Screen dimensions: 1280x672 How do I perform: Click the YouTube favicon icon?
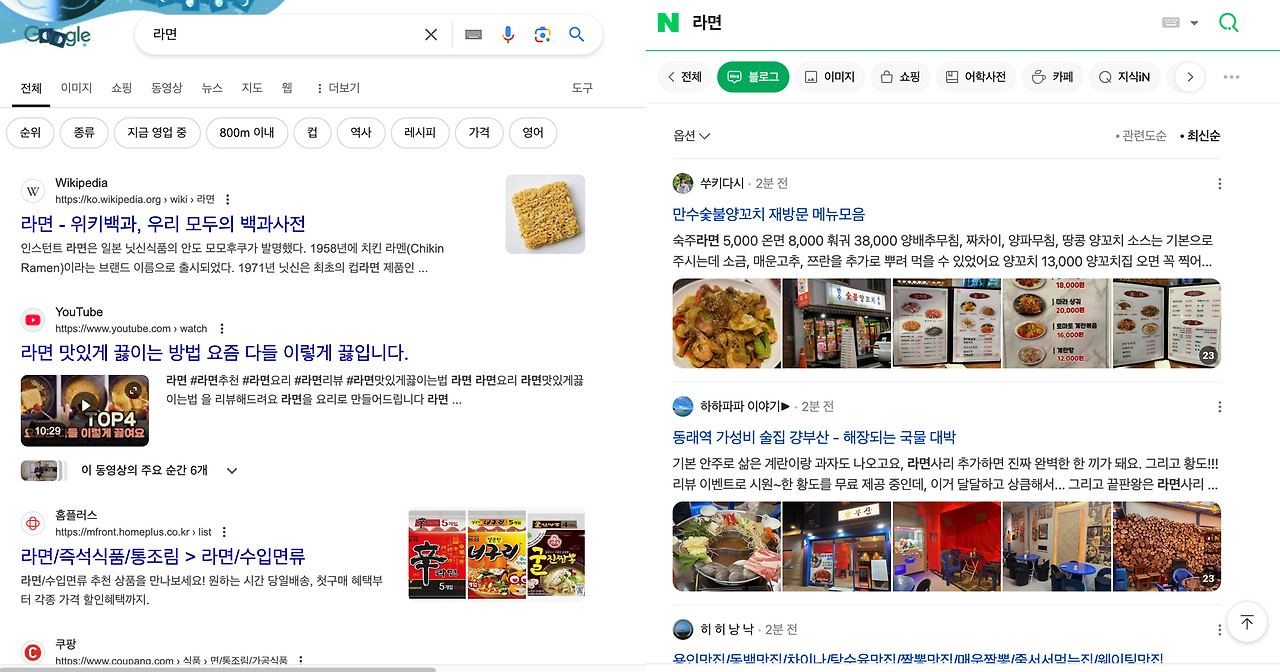[33, 320]
